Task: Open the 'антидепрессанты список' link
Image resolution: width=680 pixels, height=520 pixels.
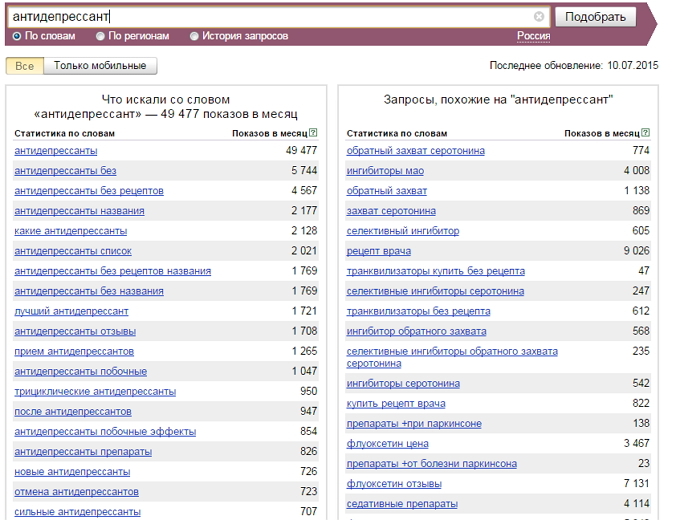Action: (x=73, y=251)
